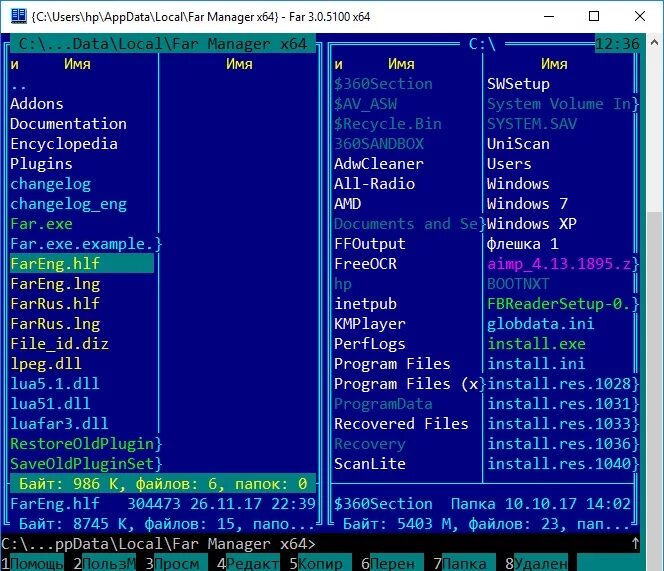Select the lpeg.dll file

(x=46, y=364)
